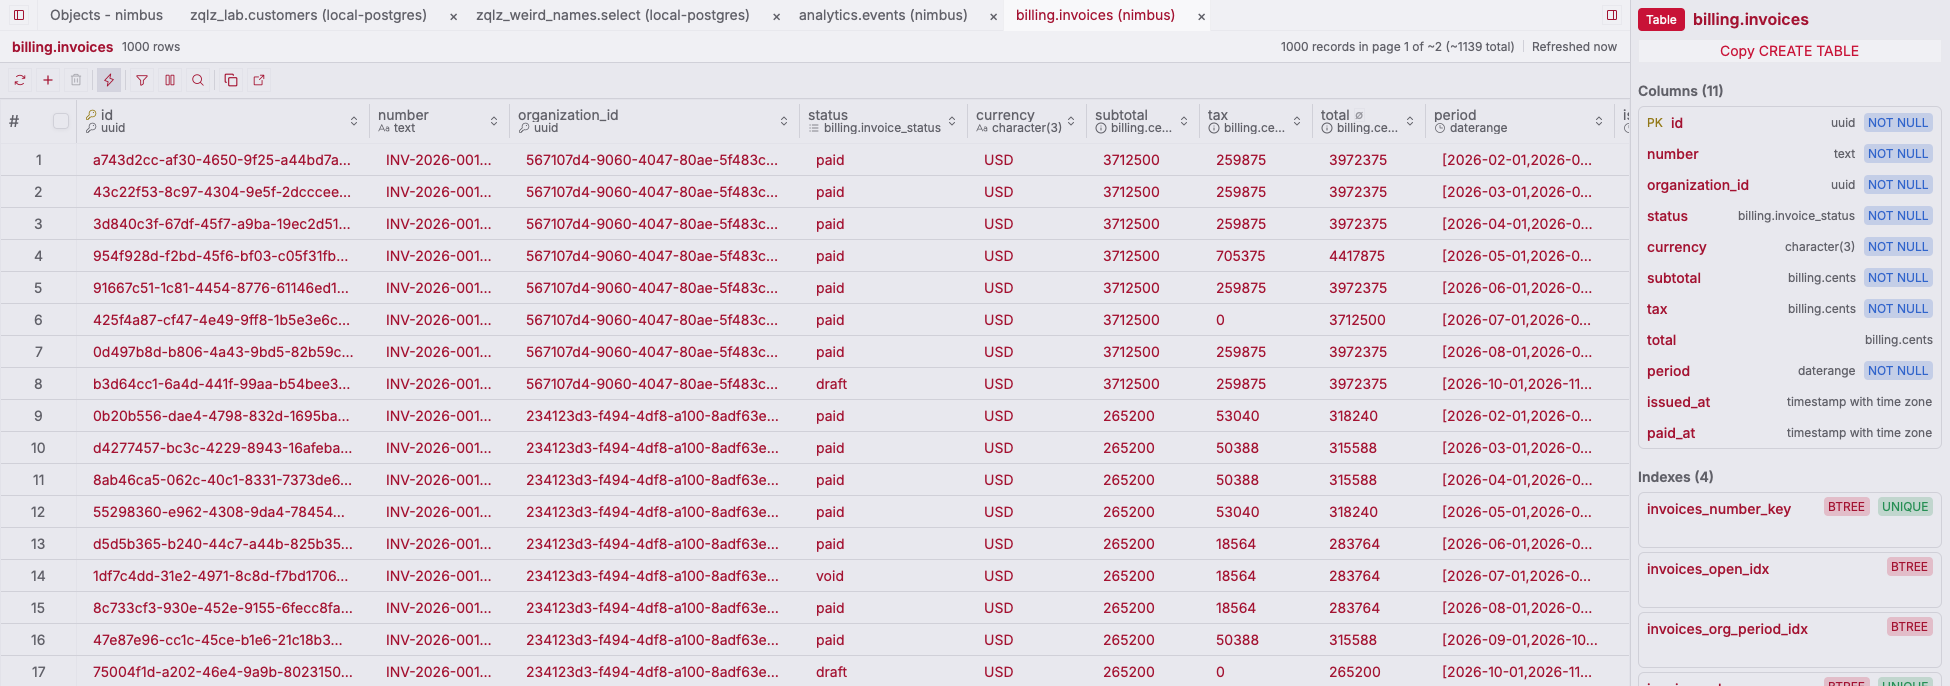Click the PK id row in Columns list
This screenshot has height=686, width=1950.
pyautogui.click(x=1789, y=123)
